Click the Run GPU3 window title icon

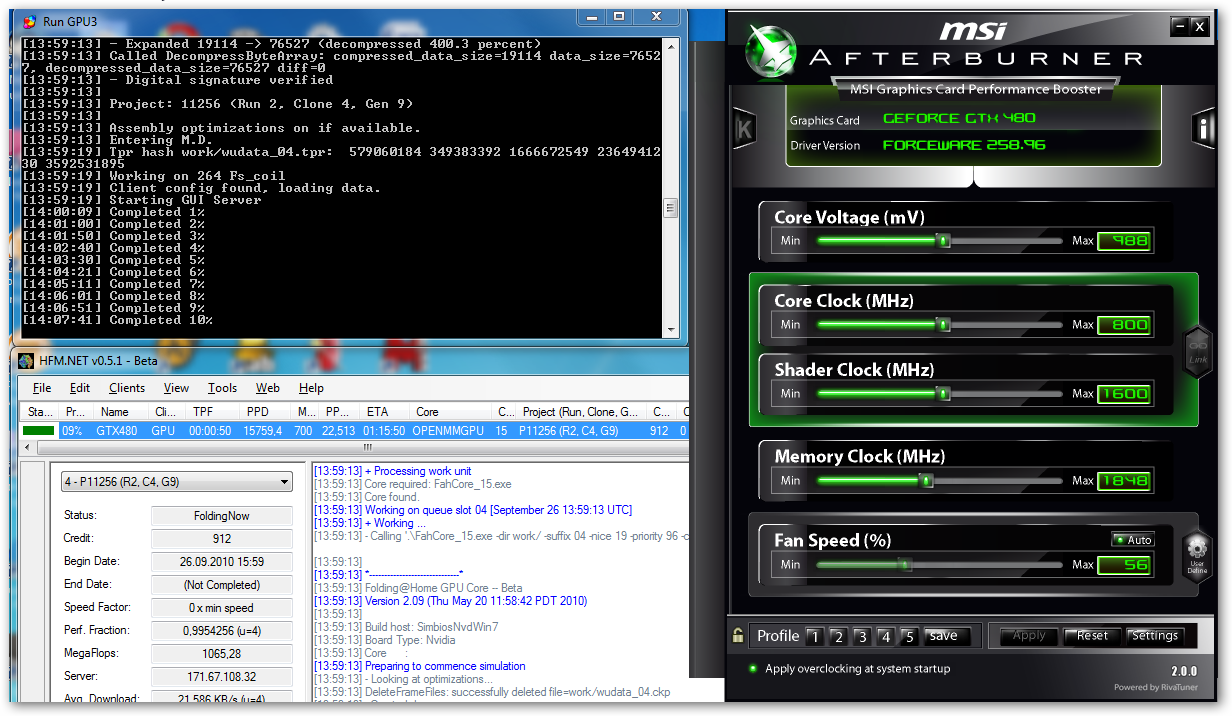click(x=30, y=20)
